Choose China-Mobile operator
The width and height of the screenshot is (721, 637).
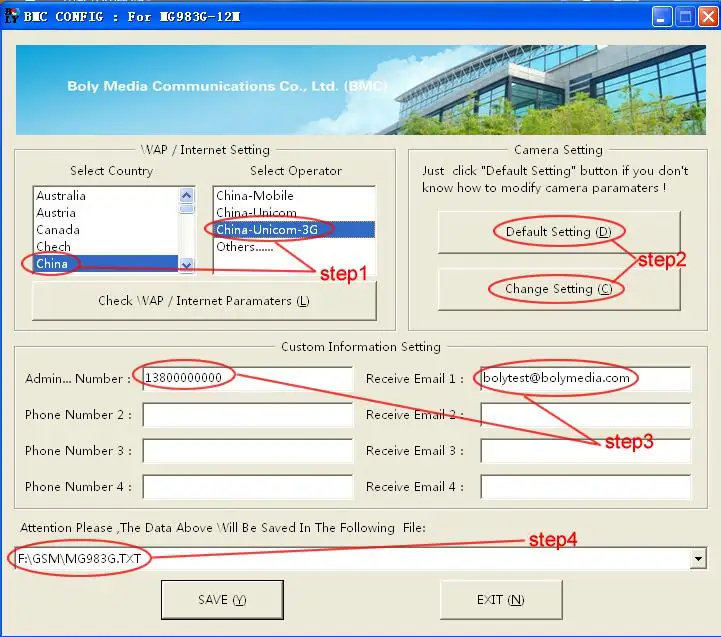tap(294, 195)
